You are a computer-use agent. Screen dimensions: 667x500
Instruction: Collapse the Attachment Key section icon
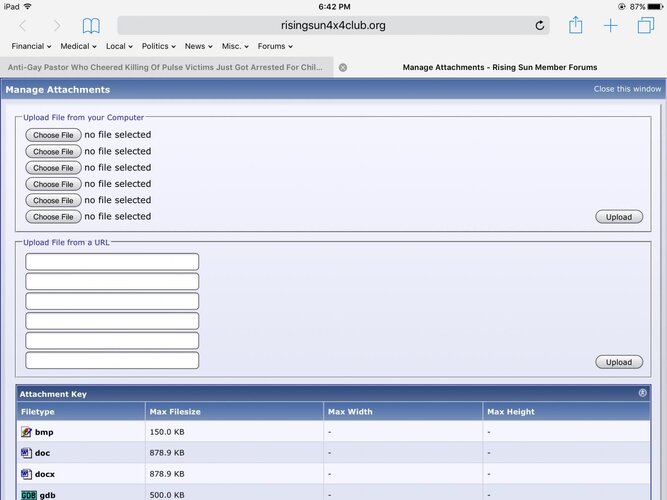point(642,393)
